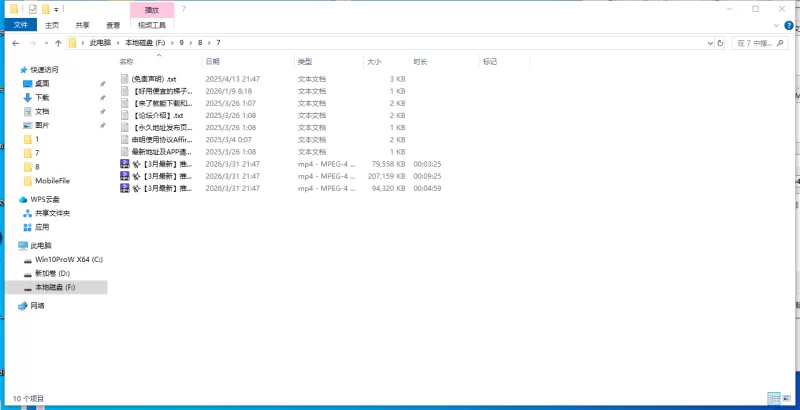Click the properties checkmark icon in title bar
Screen dimensions: 800x410
33,9
